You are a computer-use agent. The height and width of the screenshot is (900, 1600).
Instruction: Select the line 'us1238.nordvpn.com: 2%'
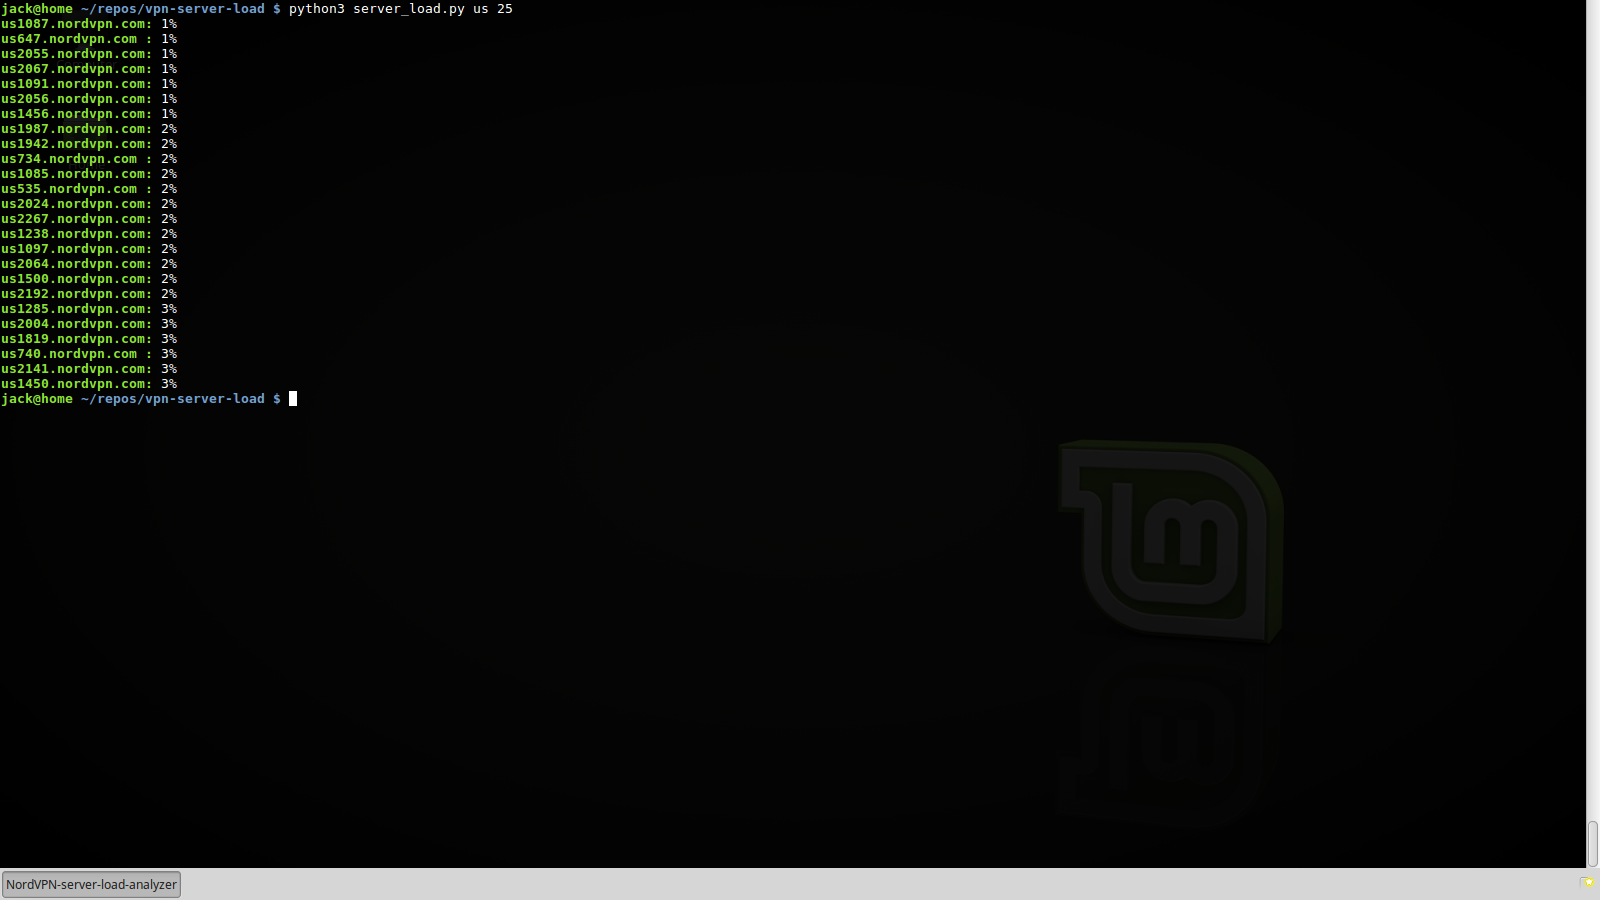coord(89,234)
